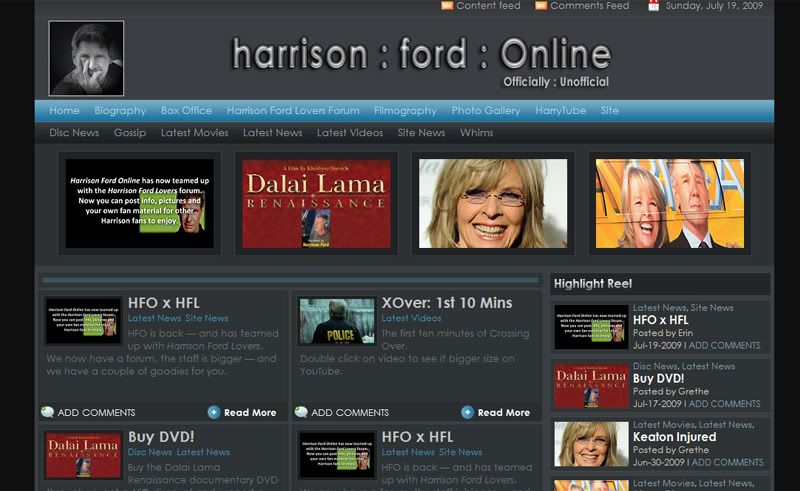Viewport: 800px width, 491px height.
Task: Select the Disc News category
Action: [x=74, y=133]
